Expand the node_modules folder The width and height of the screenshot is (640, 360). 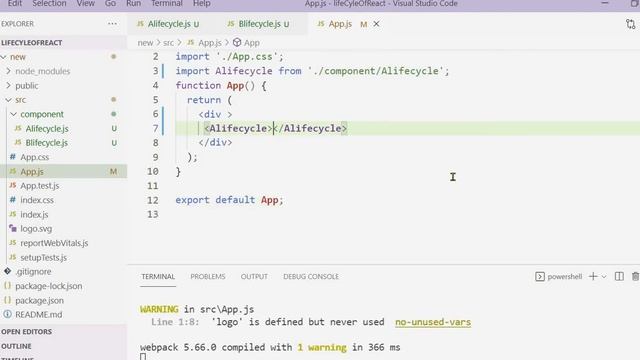click(x=9, y=71)
